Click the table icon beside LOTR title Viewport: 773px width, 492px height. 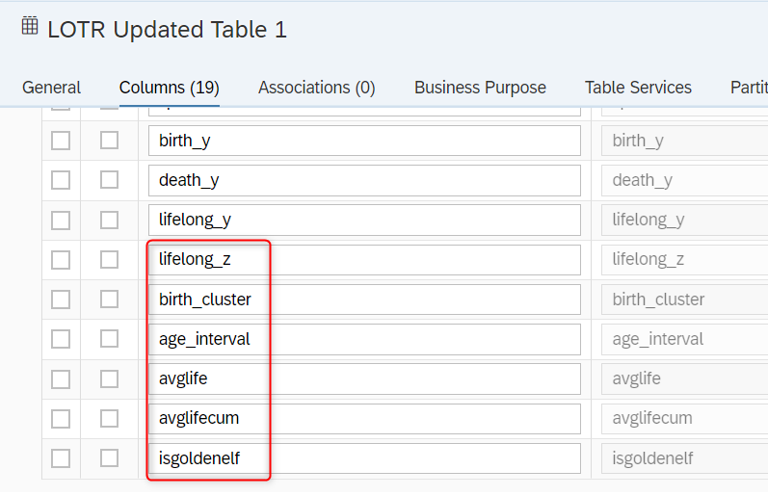point(30,27)
